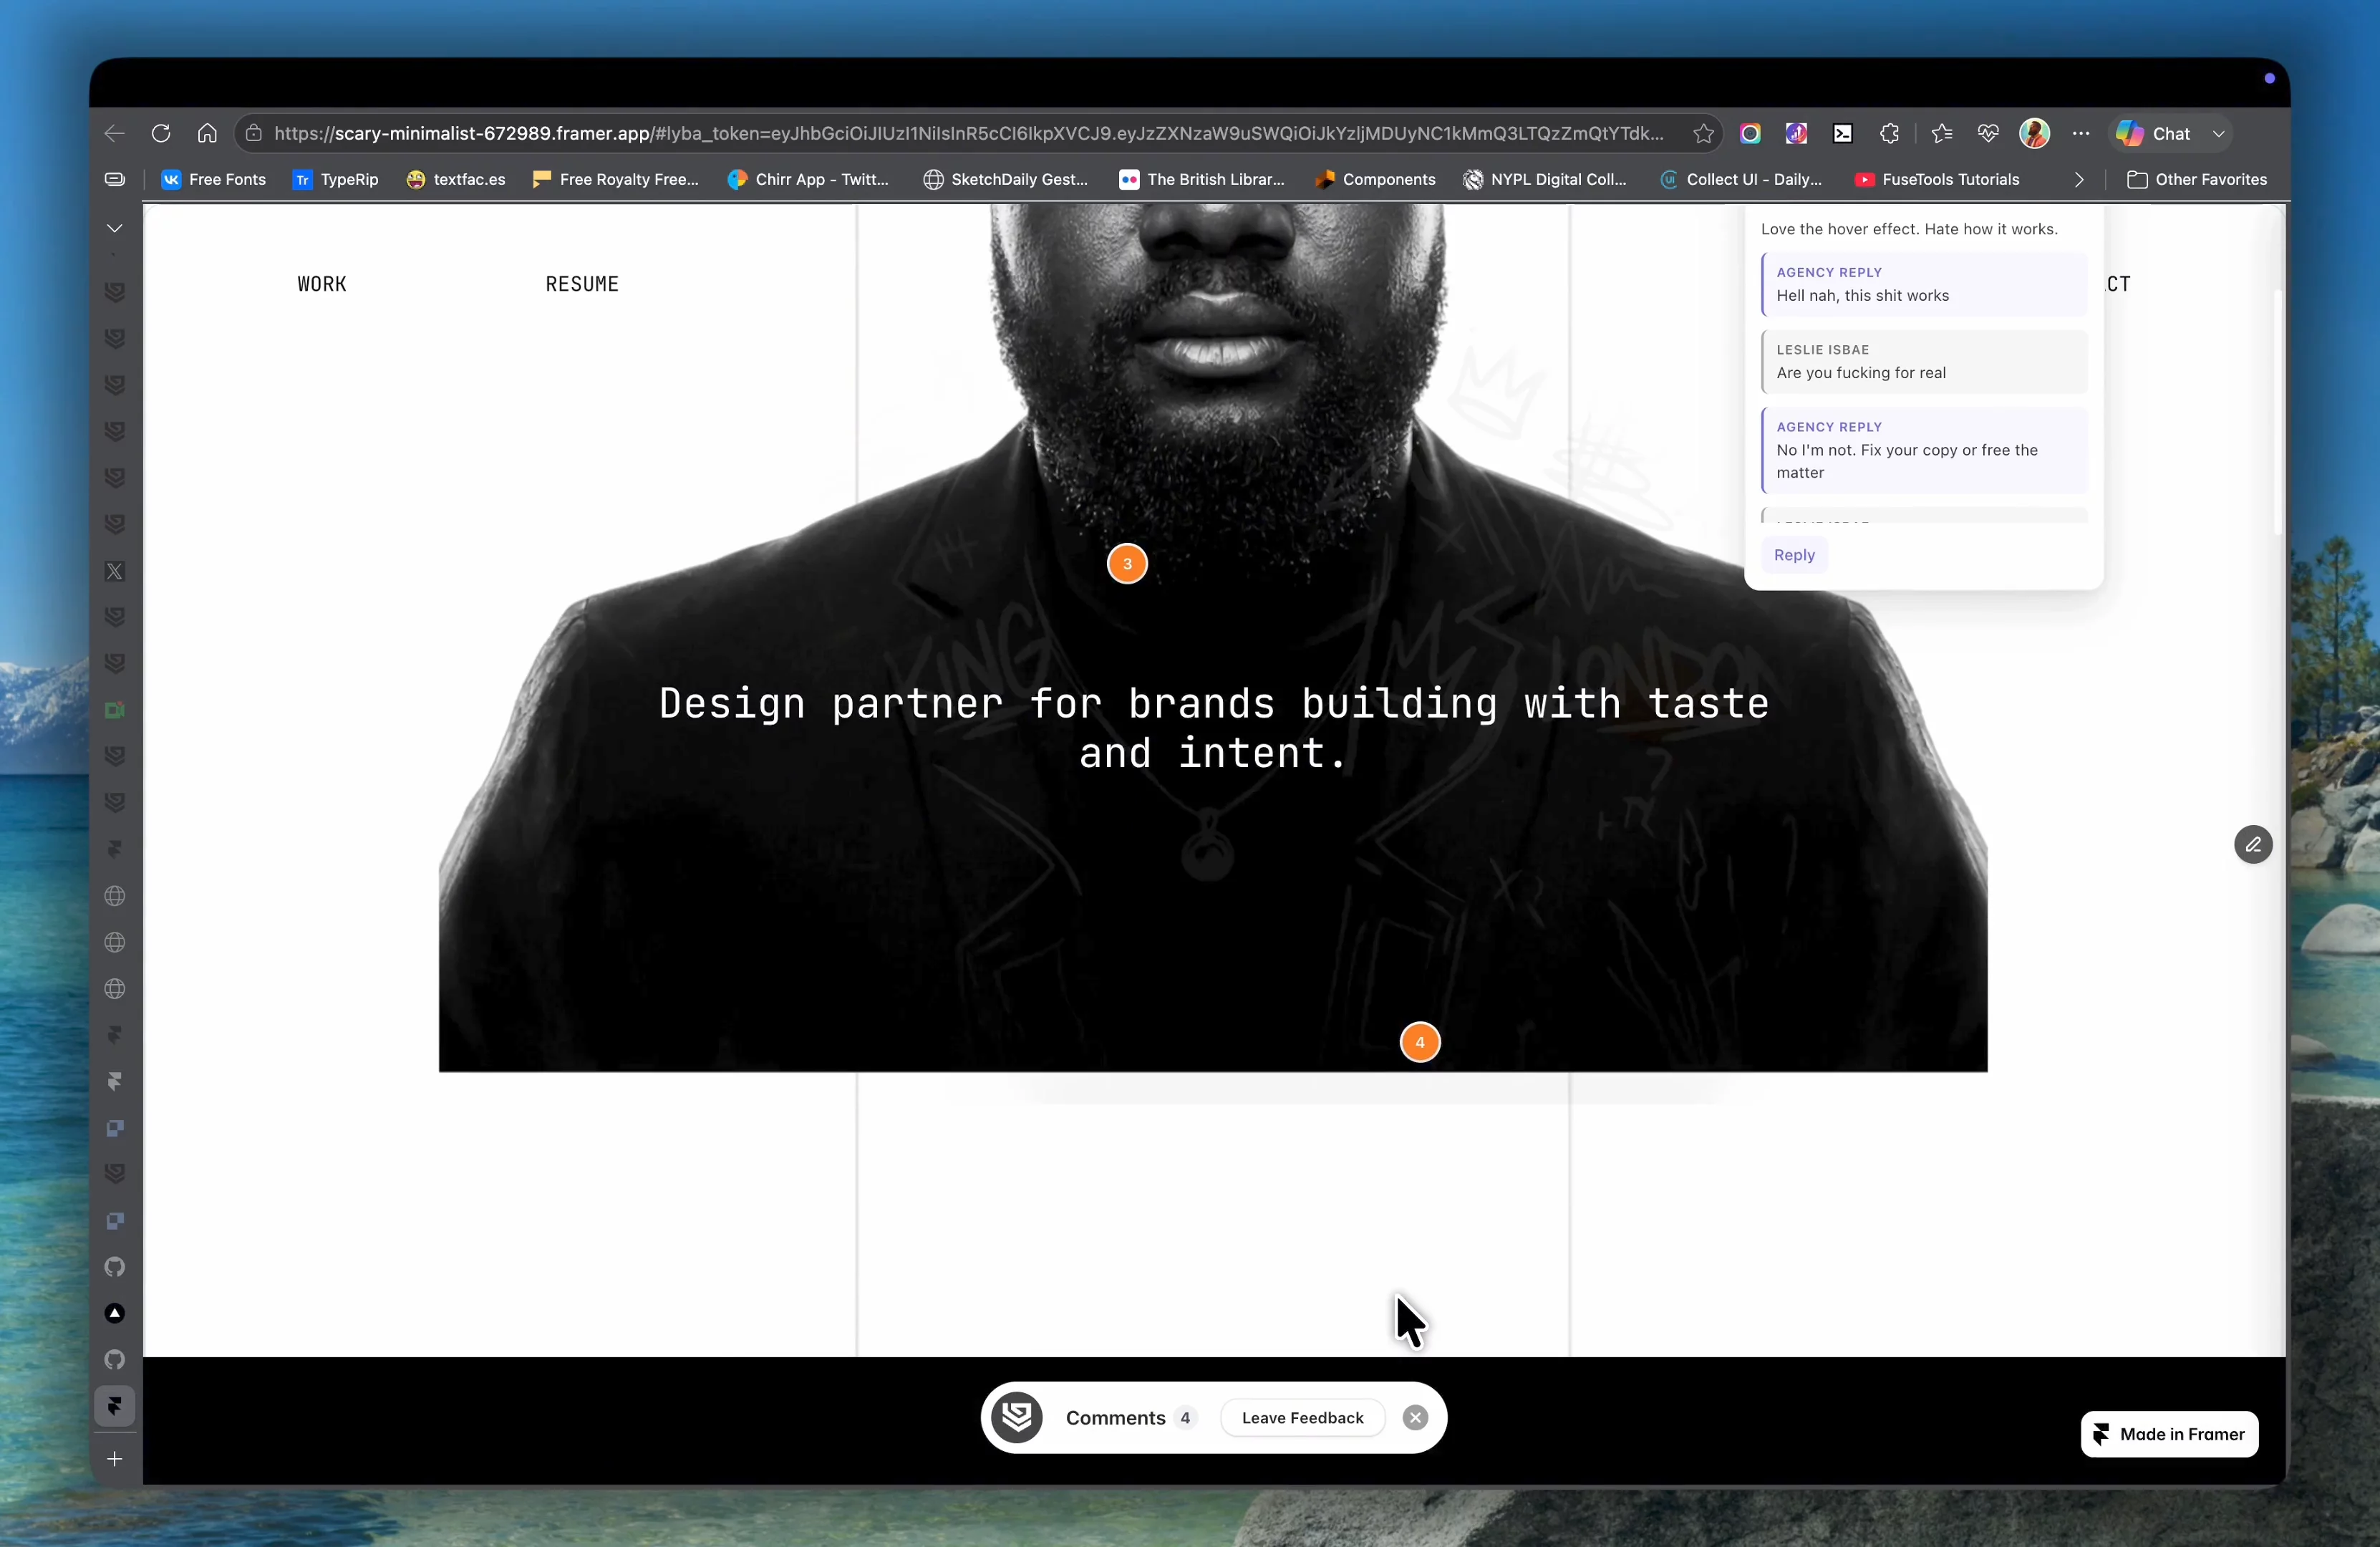
Task: Select comment pin number 4
Action: click(1420, 1042)
